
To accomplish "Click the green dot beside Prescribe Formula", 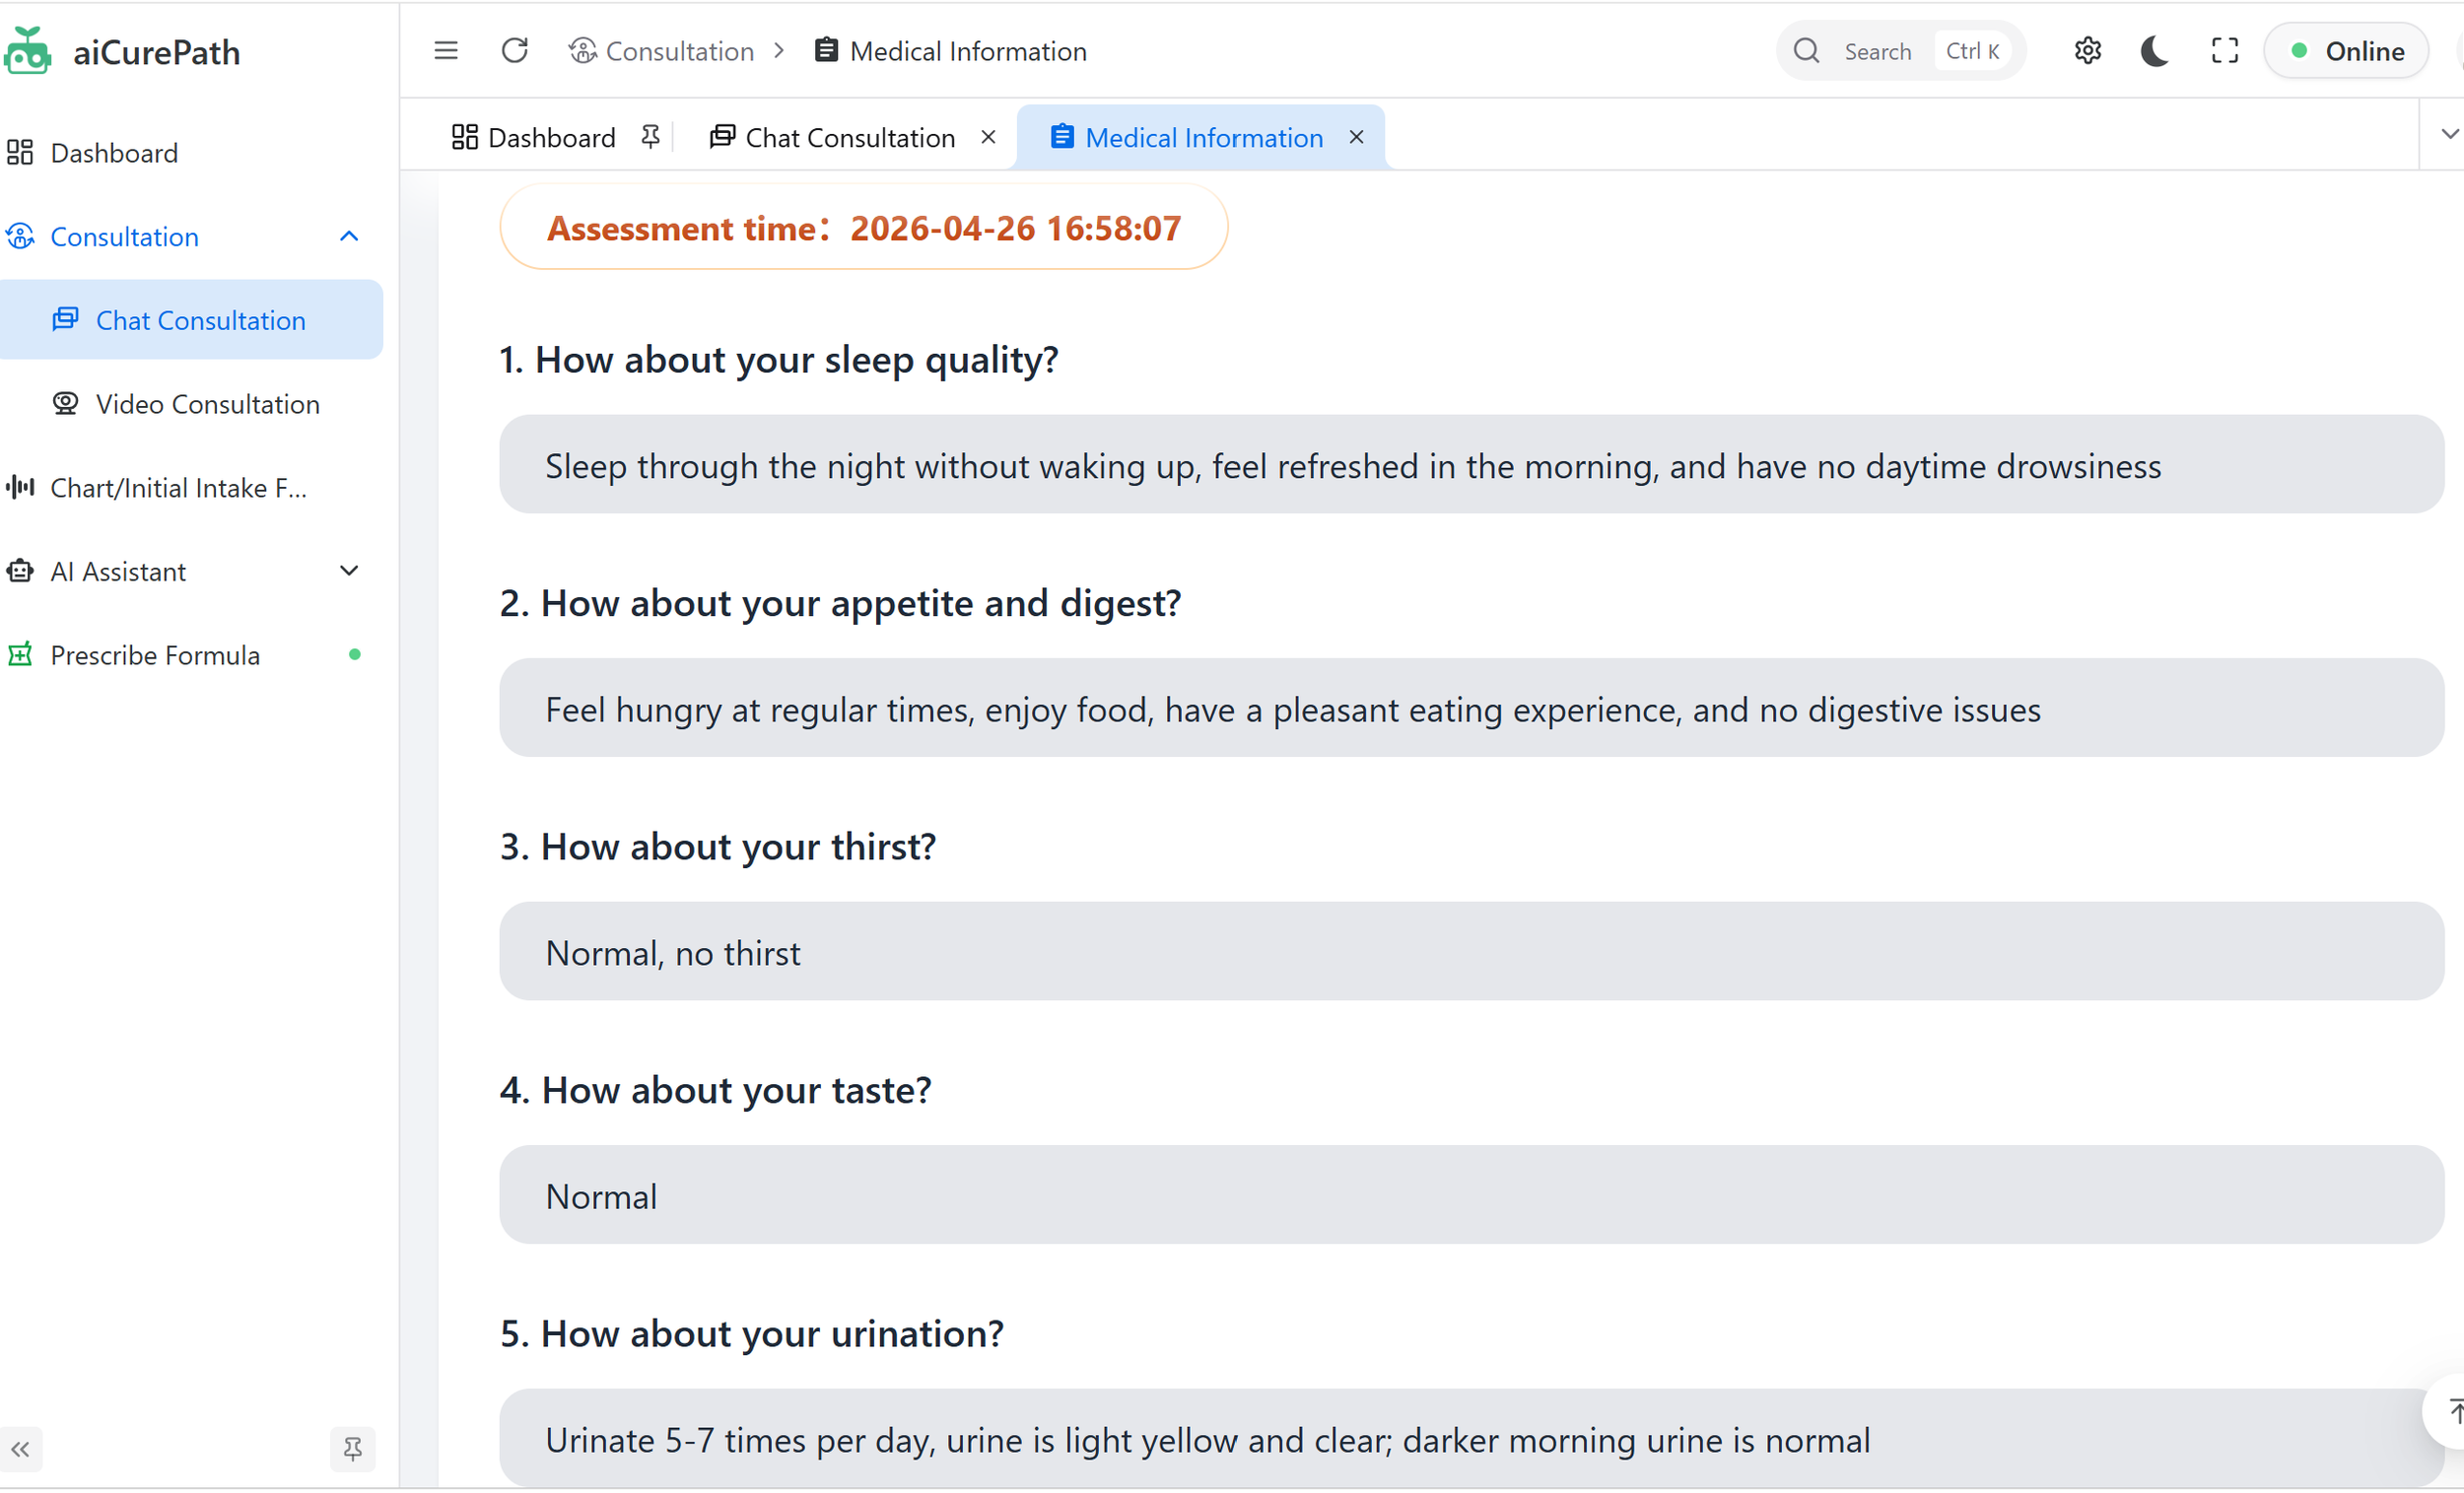I will (x=354, y=655).
